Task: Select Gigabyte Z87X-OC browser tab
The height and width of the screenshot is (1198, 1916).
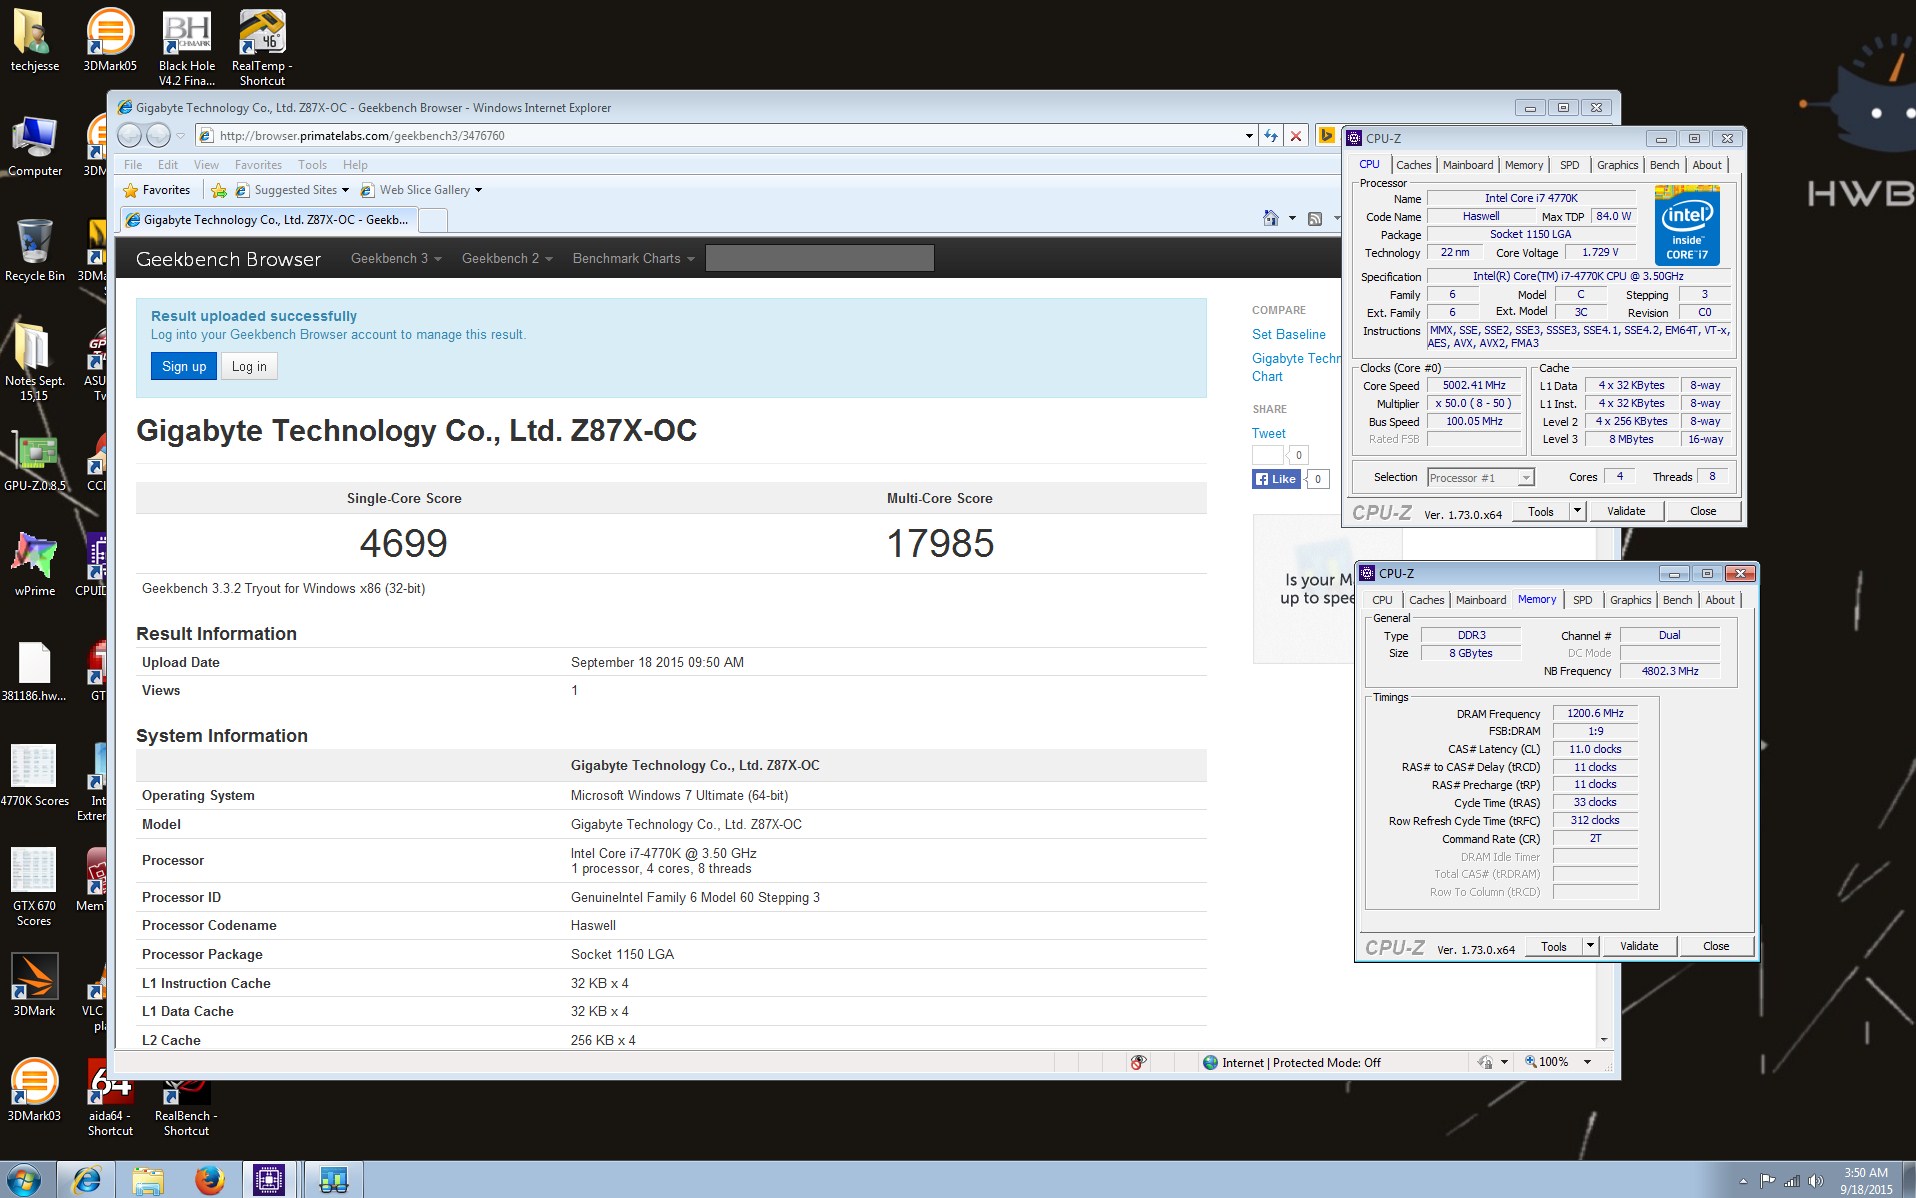Action: 268,220
